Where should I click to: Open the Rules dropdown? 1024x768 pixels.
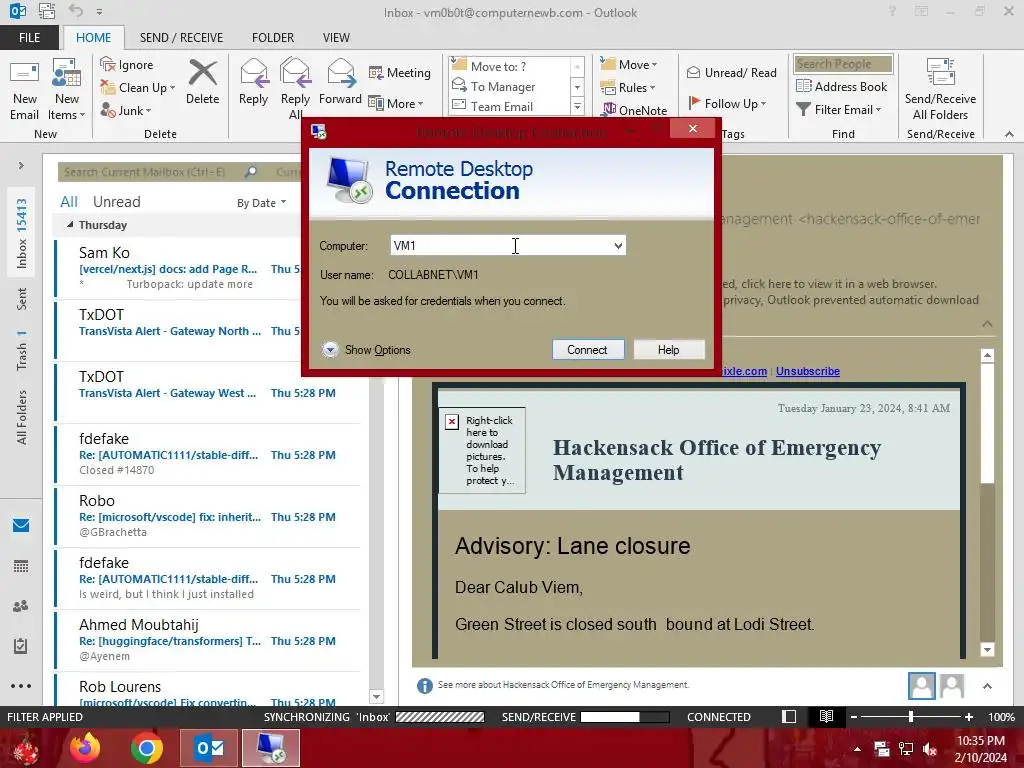[628, 88]
